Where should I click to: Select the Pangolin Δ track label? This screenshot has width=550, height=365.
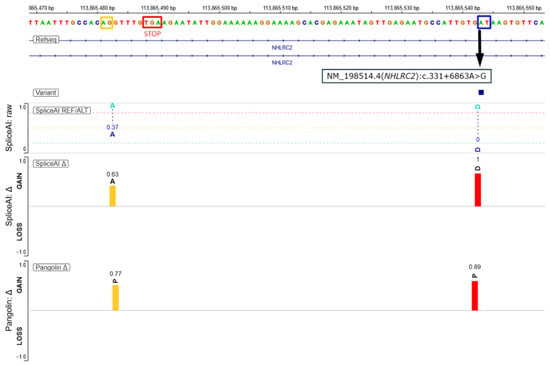coord(52,268)
